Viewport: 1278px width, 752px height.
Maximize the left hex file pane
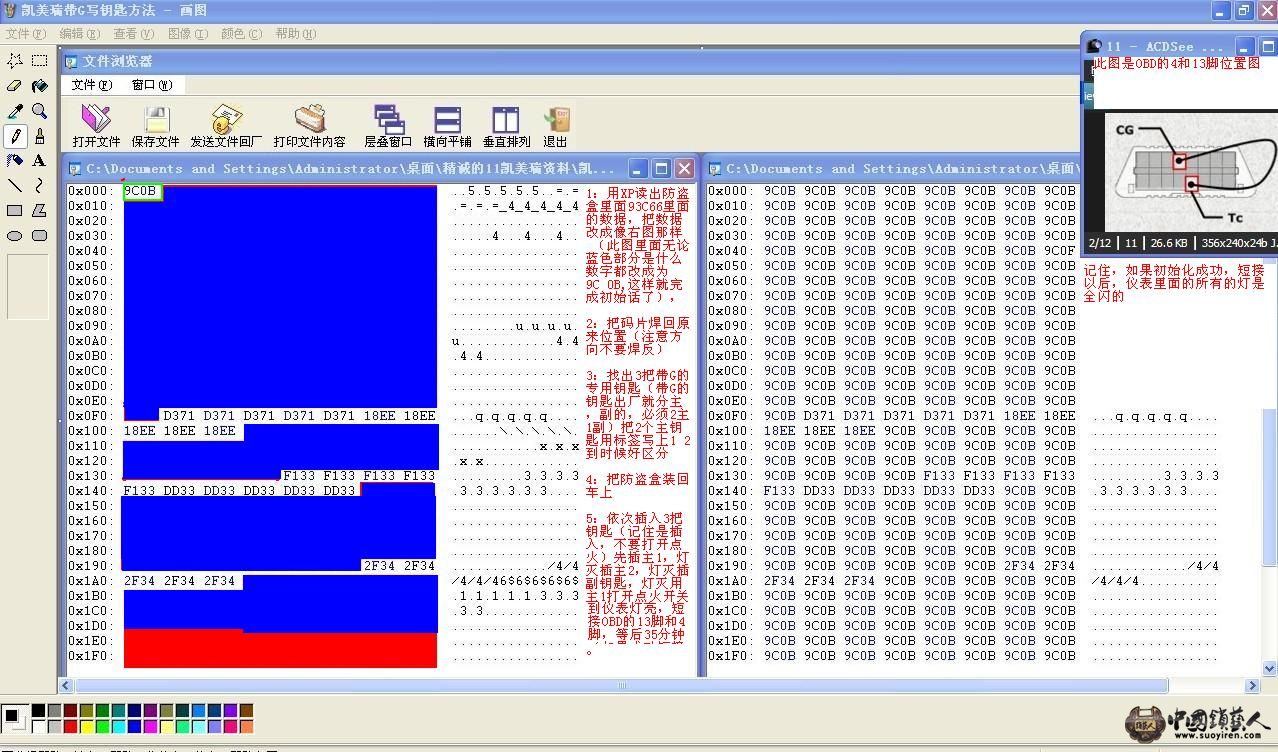[x=661, y=168]
